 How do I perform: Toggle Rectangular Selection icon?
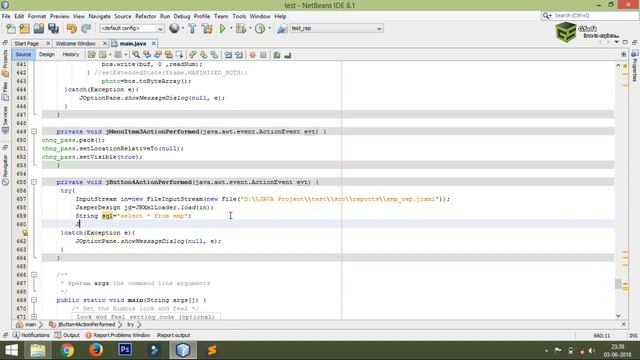click(179, 55)
